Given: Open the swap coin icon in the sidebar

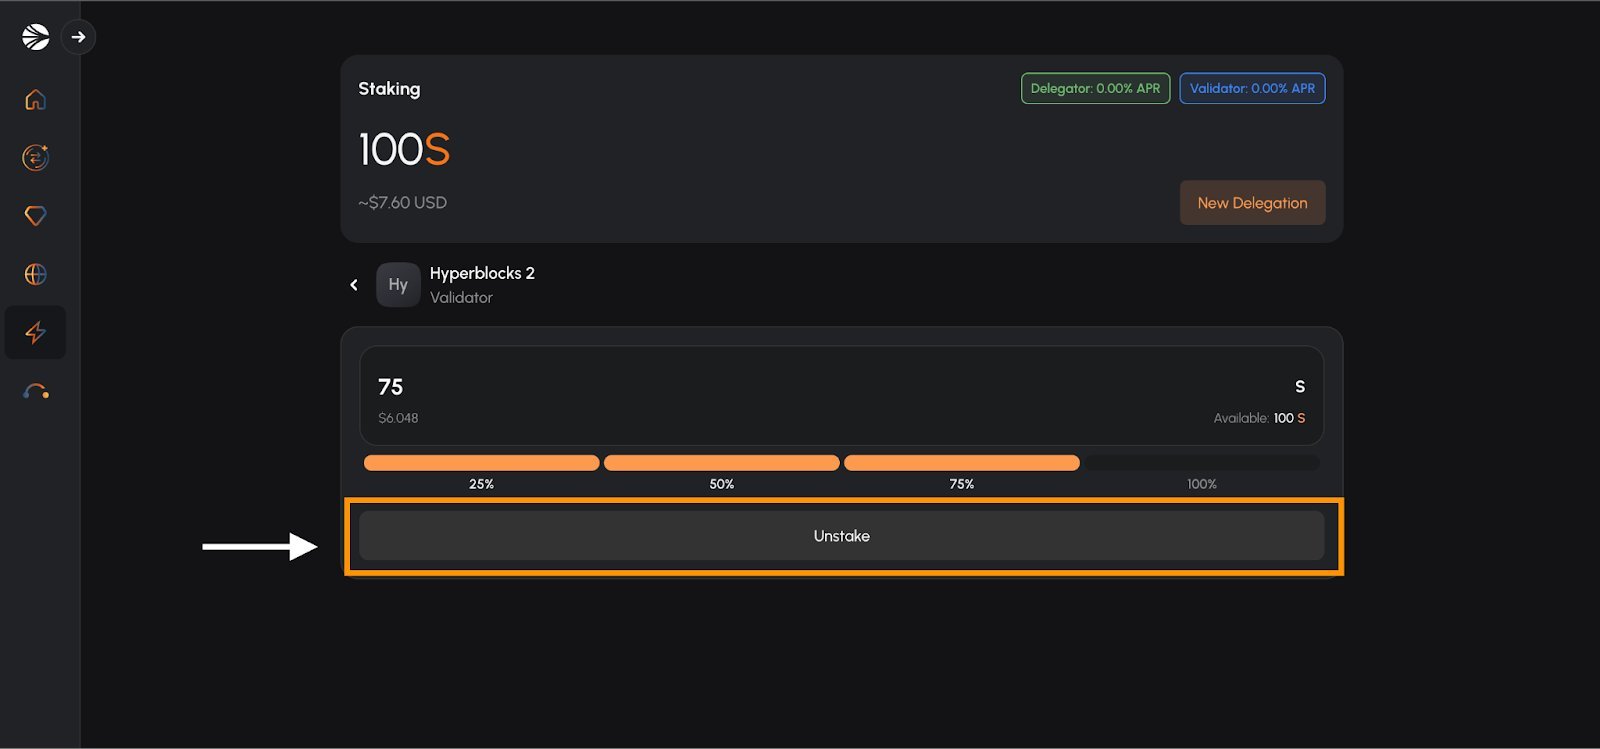Looking at the screenshot, I should pyautogui.click(x=35, y=158).
